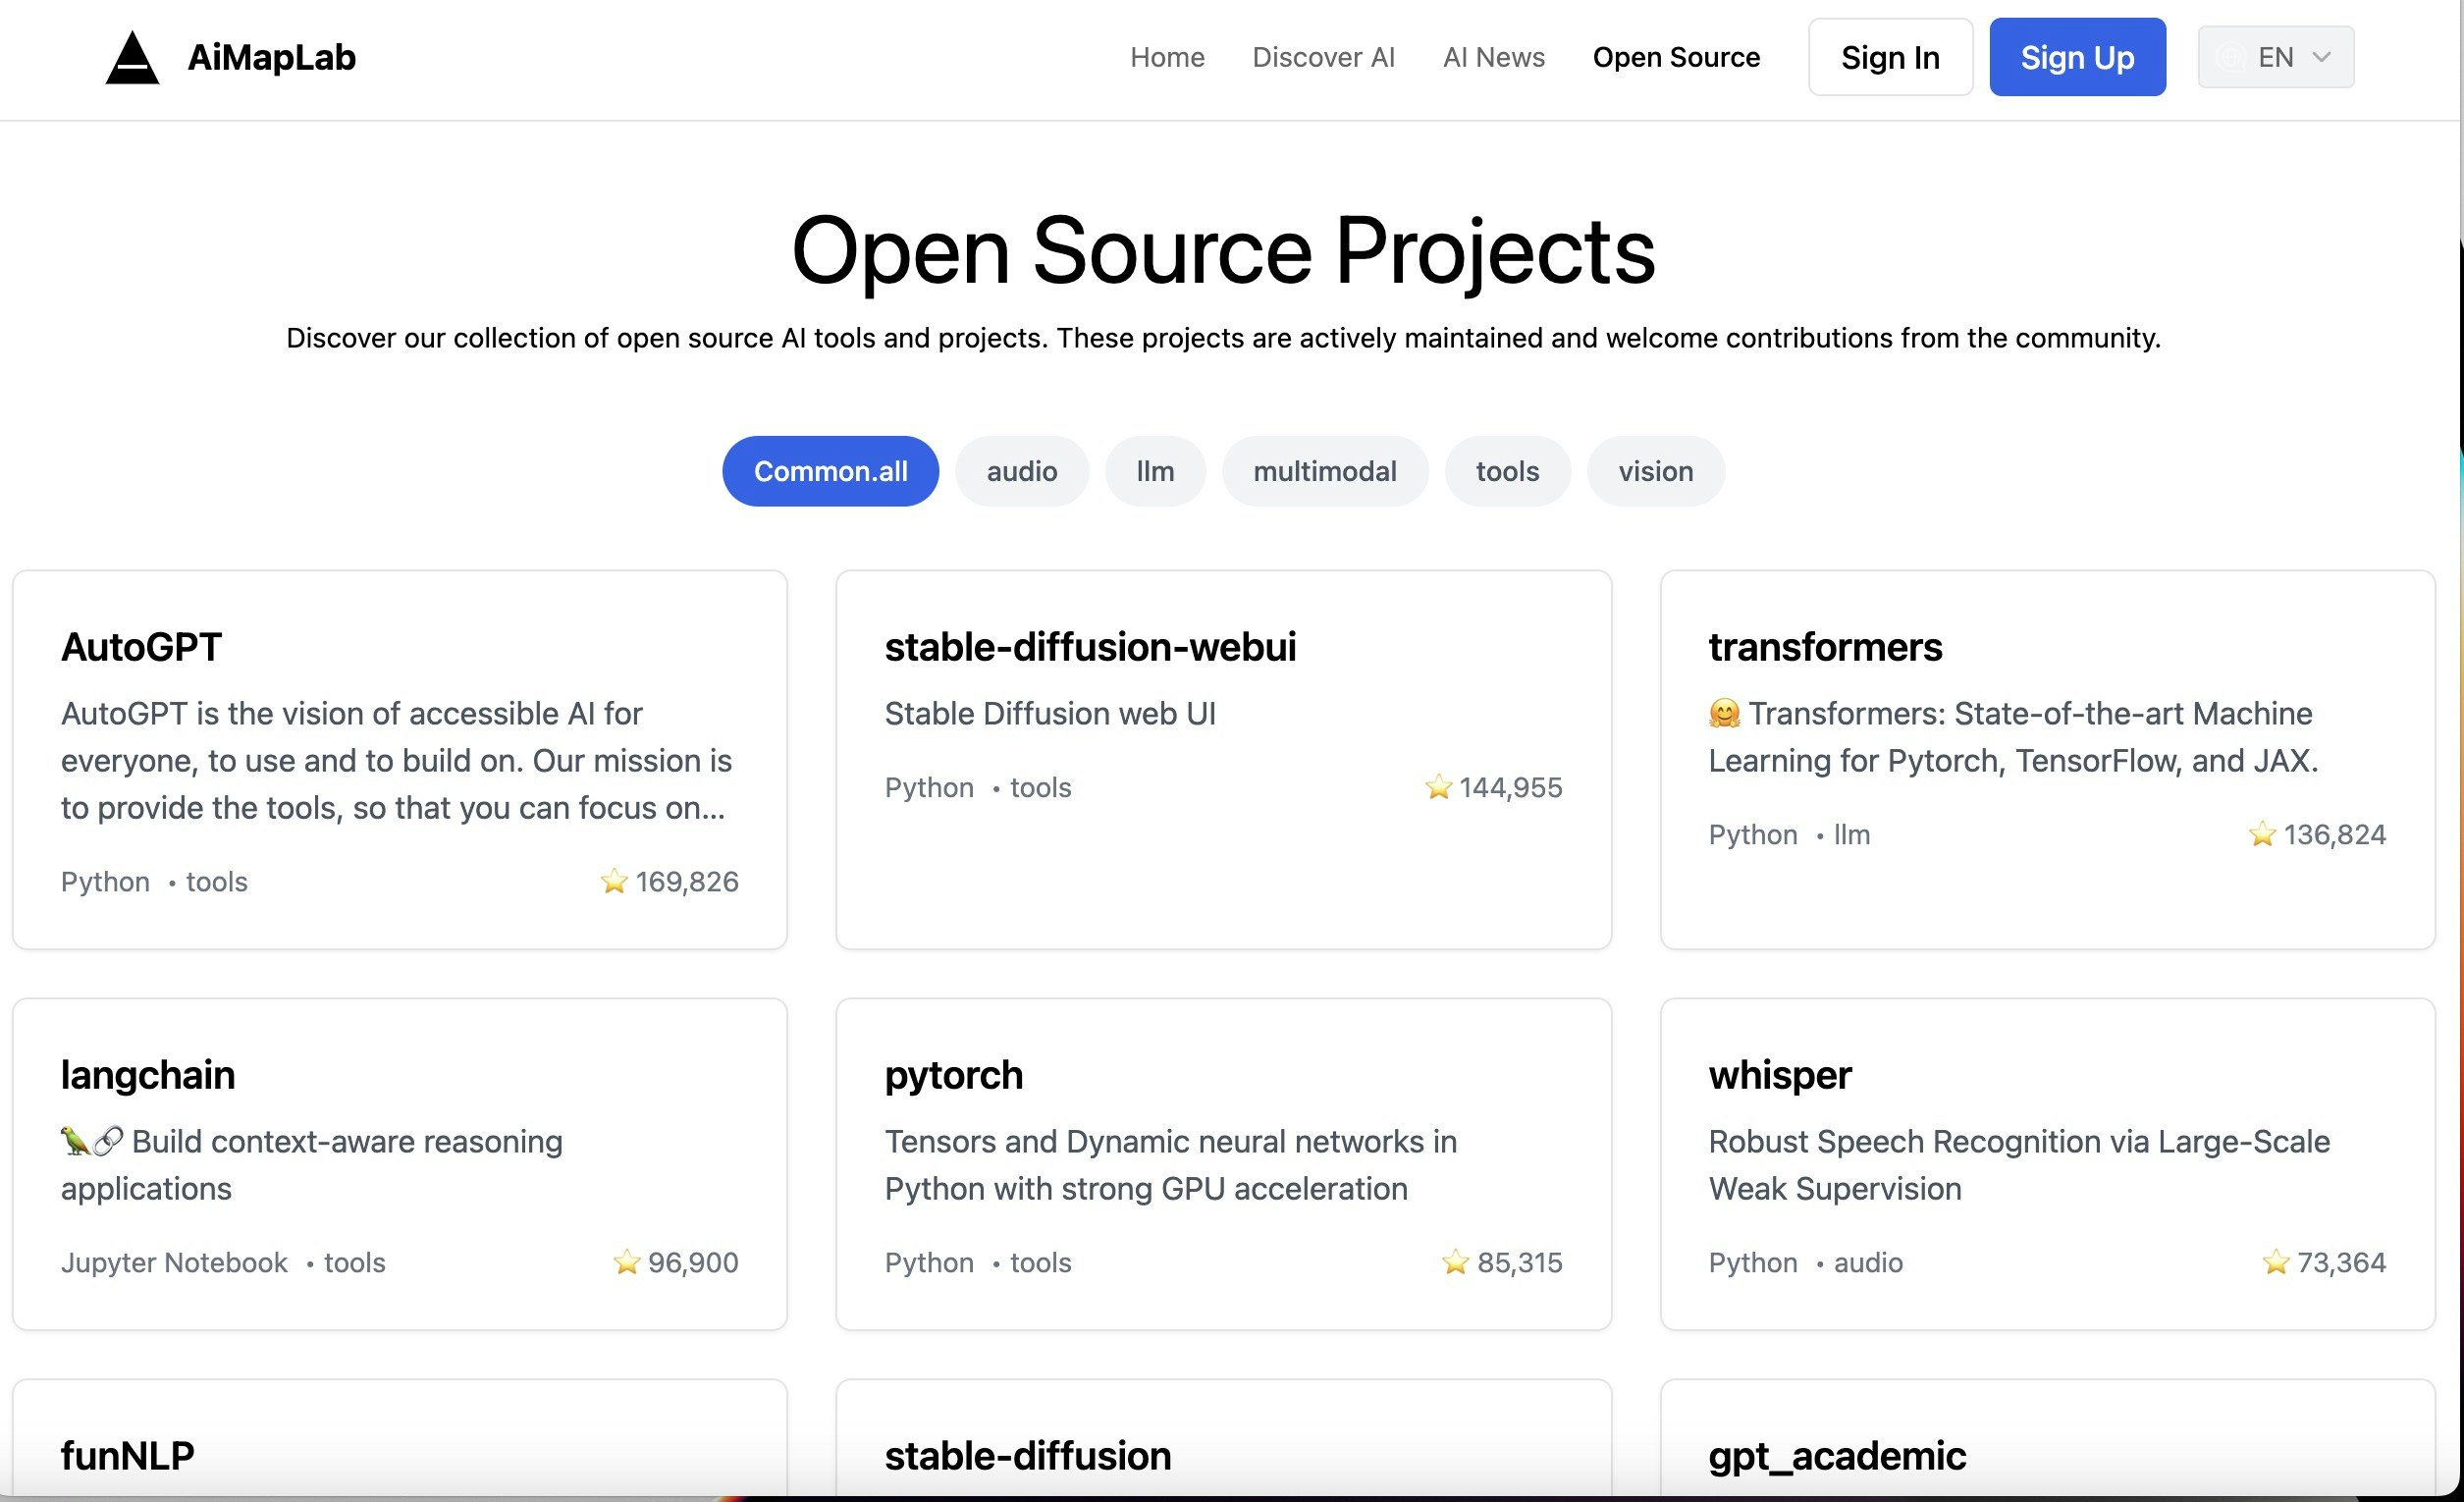
Task: Click star icon beside 144,955 count
Action: click(1437, 787)
